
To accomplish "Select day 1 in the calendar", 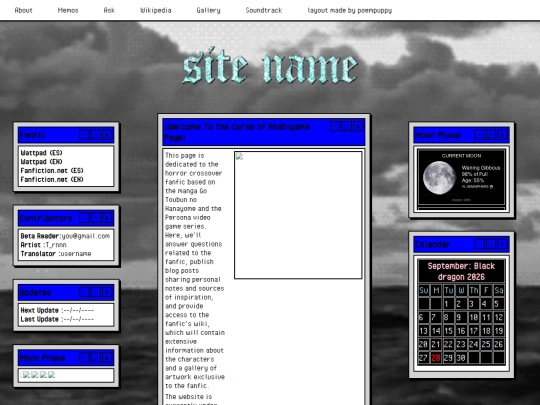I will tap(447, 304).
